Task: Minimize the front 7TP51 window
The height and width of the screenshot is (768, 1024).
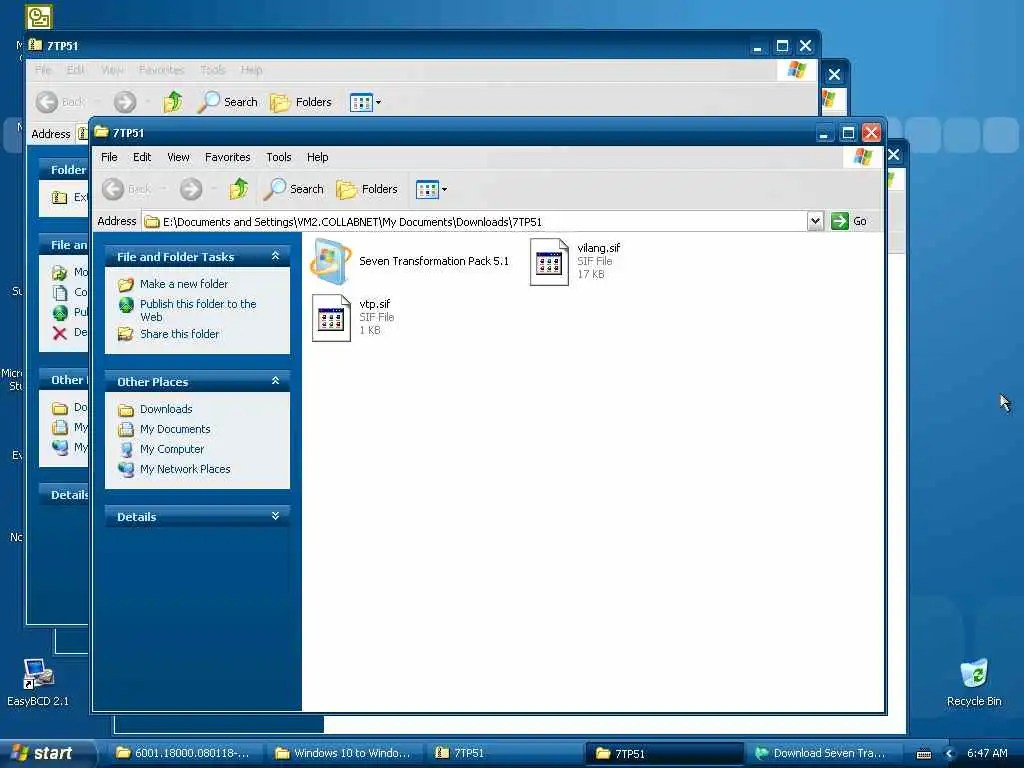Action: pos(824,133)
